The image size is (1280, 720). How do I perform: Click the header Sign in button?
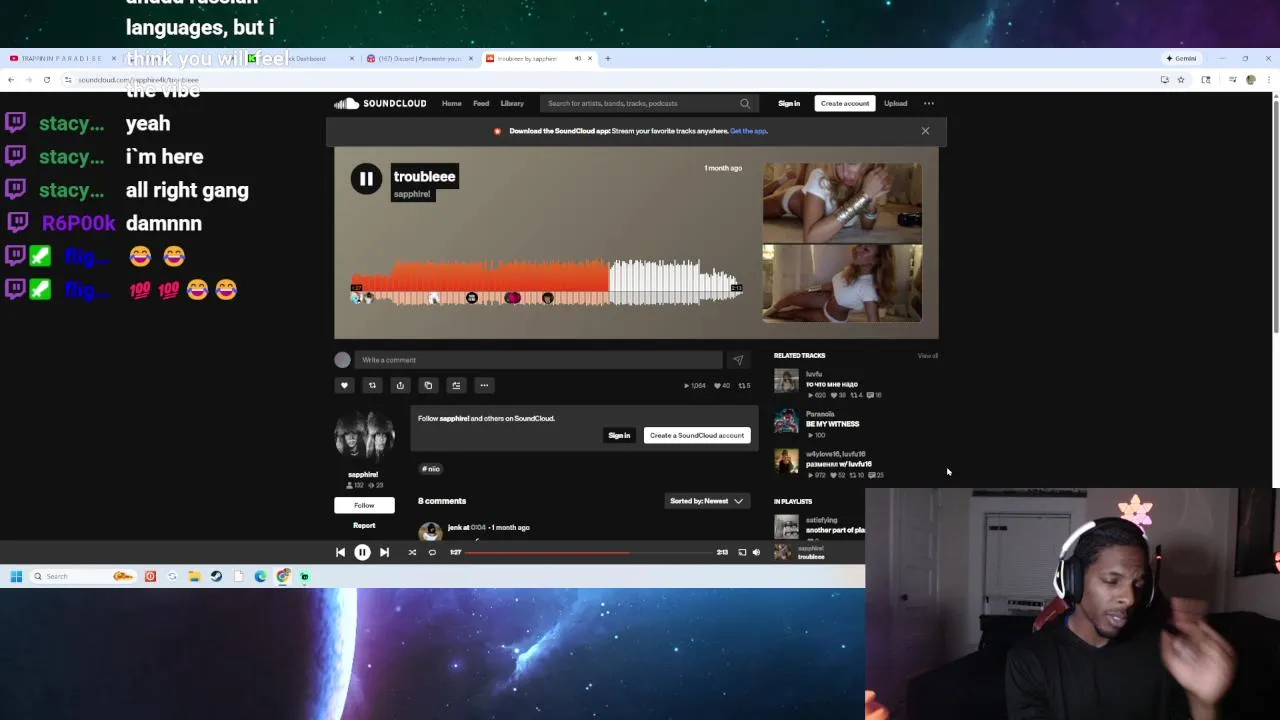(x=789, y=103)
